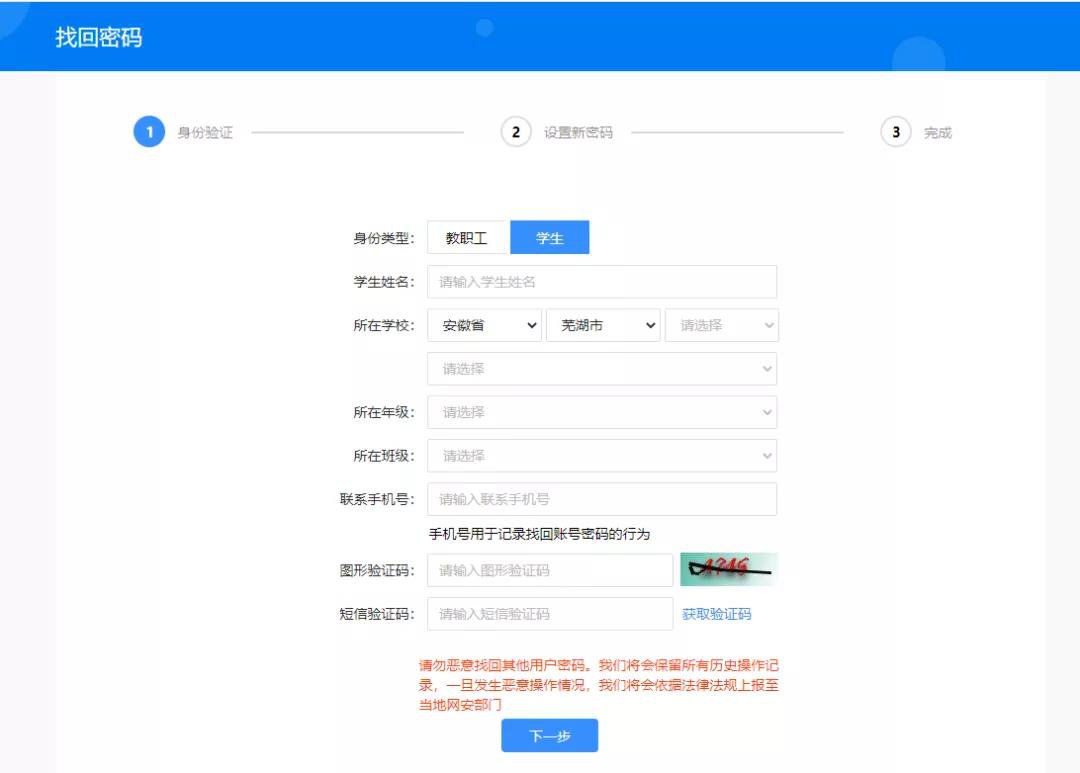Image resolution: width=1080 pixels, height=773 pixels.
Task: Click the step 1 身份验证 circle icon
Action: (x=149, y=132)
